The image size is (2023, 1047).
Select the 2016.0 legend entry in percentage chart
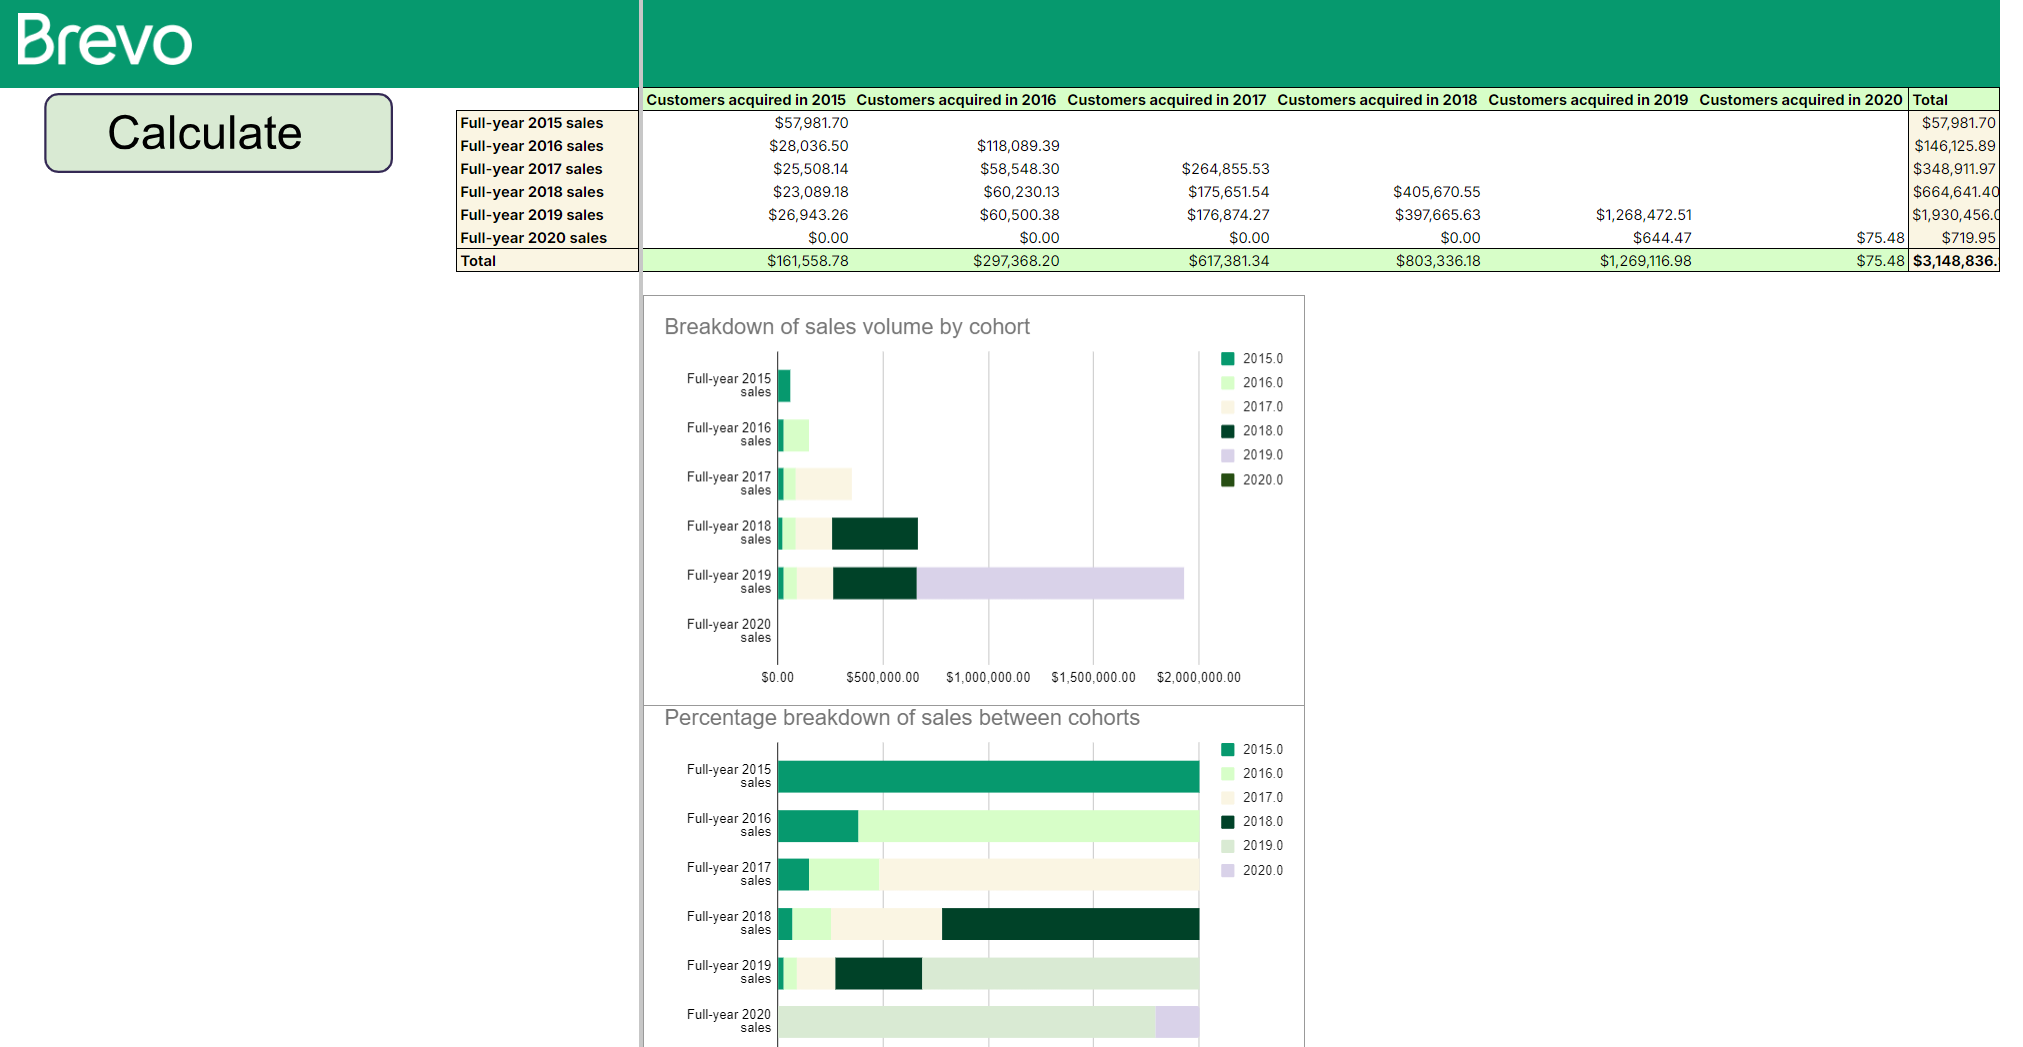pyautogui.click(x=1252, y=774)
